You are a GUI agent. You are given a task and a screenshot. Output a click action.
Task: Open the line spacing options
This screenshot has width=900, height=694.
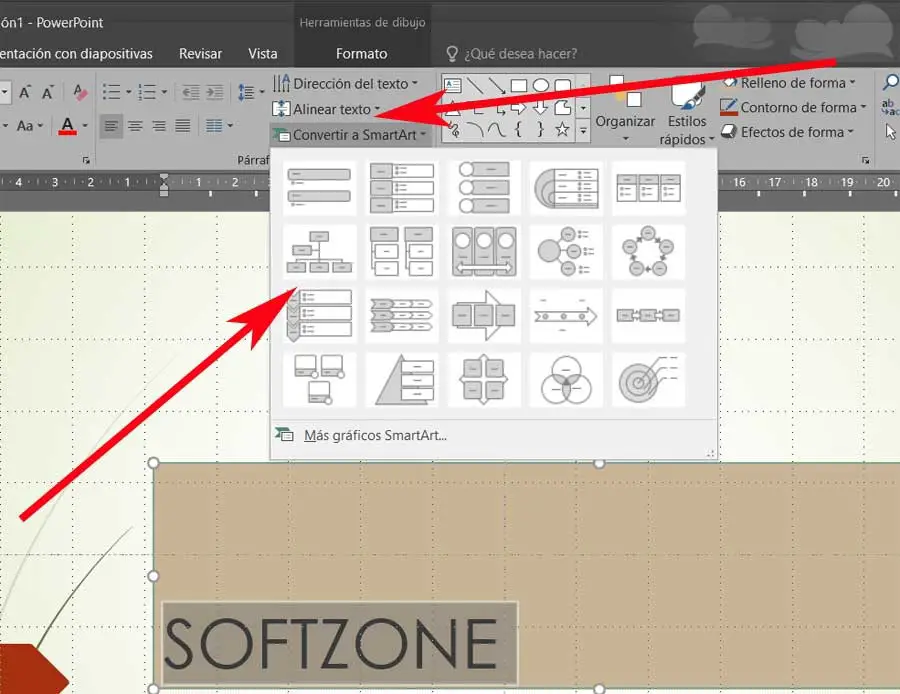point(251,92)
